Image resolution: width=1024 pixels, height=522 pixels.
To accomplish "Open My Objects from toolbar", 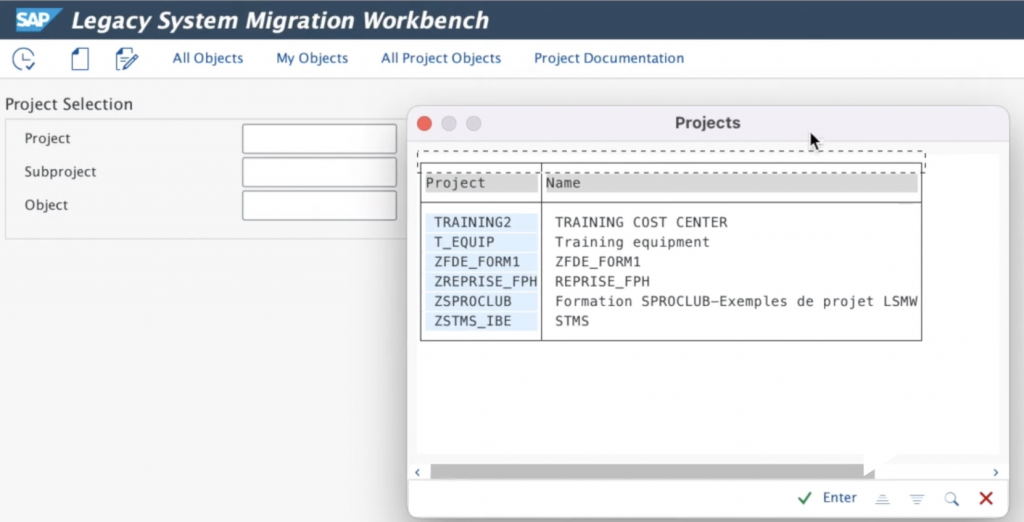I will pyautogui.click(x=312, y=58).
